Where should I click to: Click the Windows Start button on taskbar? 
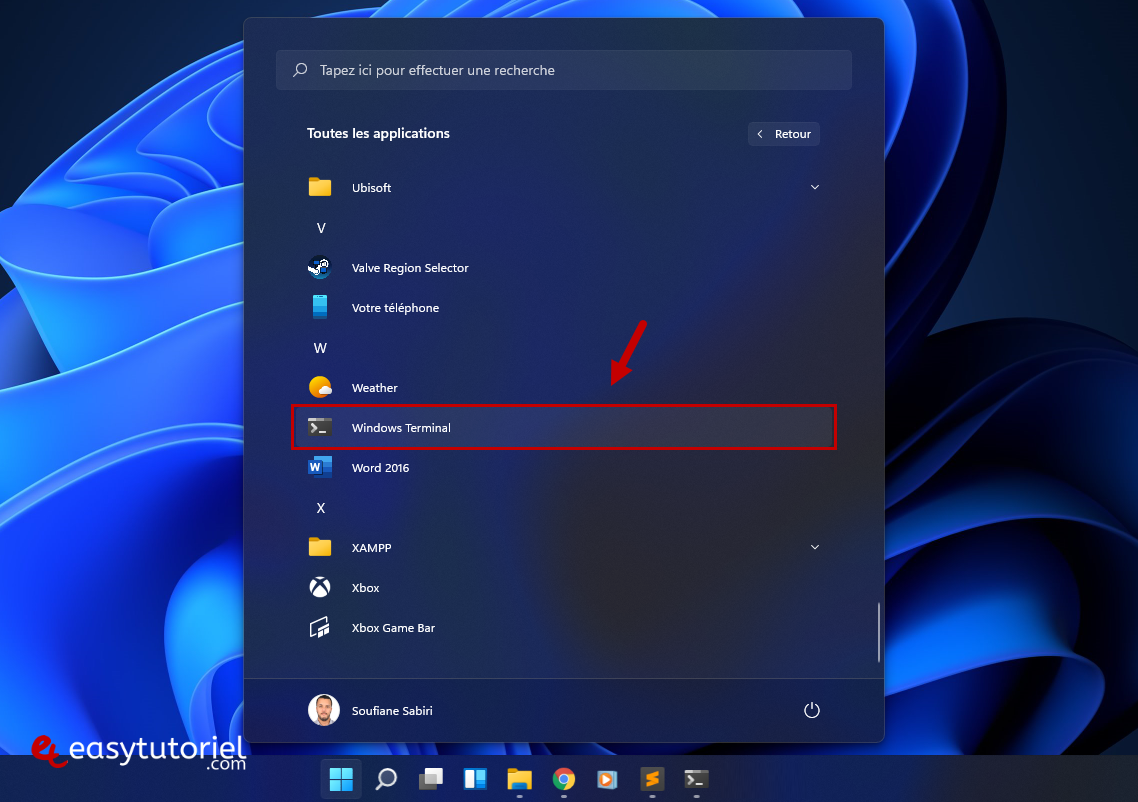[x=341, y=779]
